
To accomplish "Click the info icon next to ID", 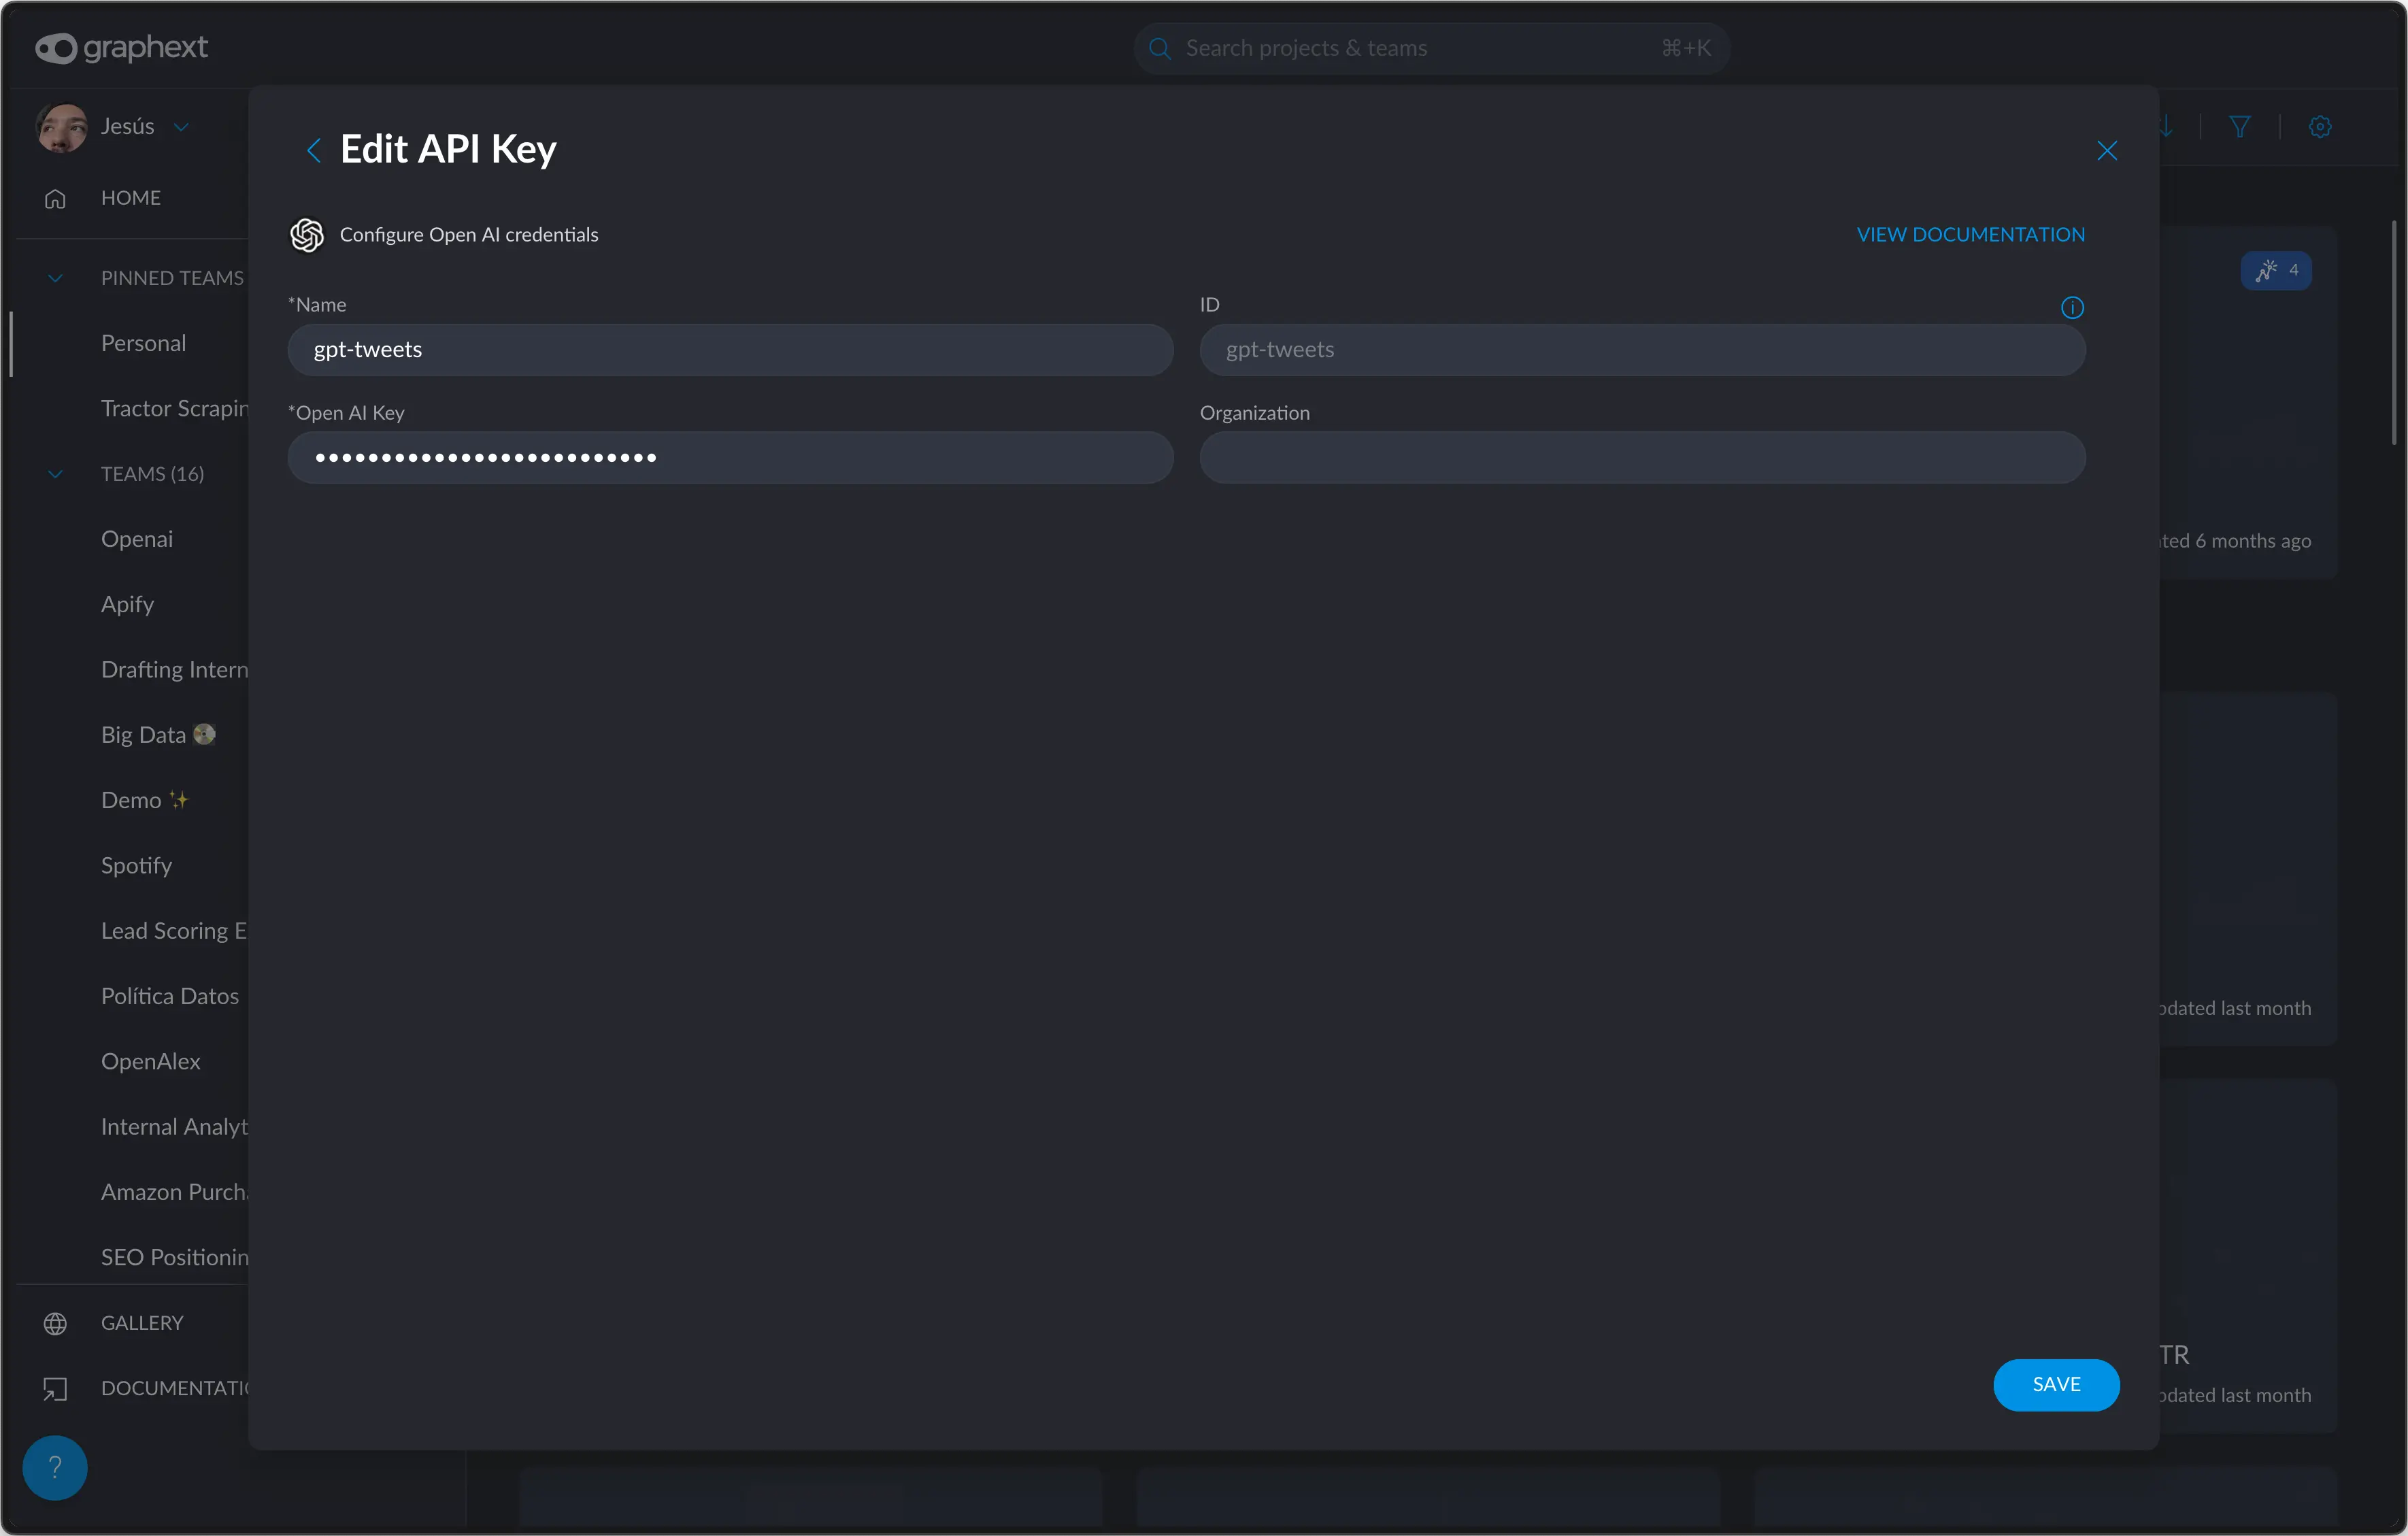I will pos(2072,307).
